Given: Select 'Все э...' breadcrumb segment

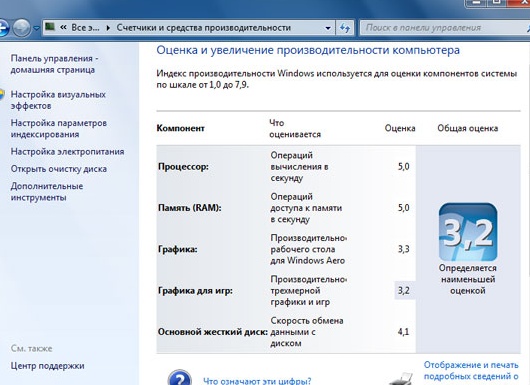Looking at the screenshot, I should 85,28.
